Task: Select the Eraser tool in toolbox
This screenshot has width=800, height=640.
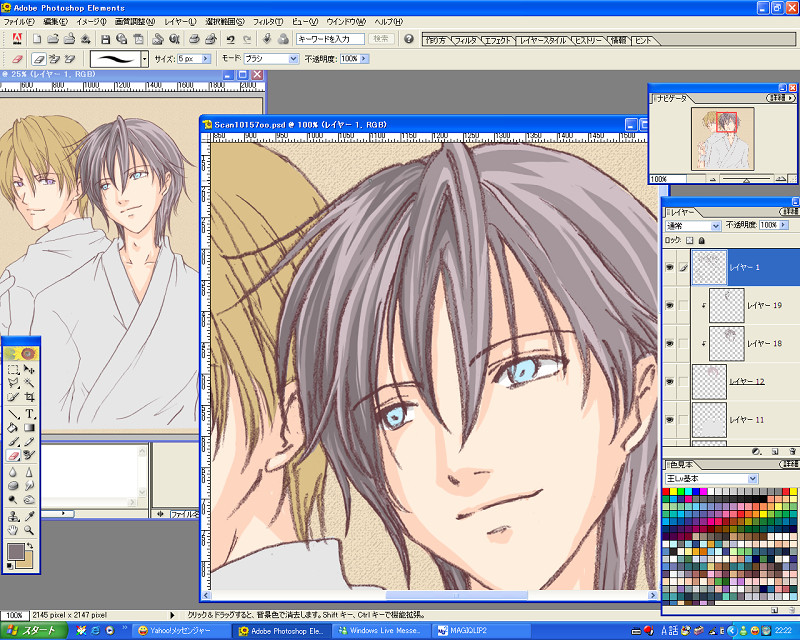Action: point(13,455)
